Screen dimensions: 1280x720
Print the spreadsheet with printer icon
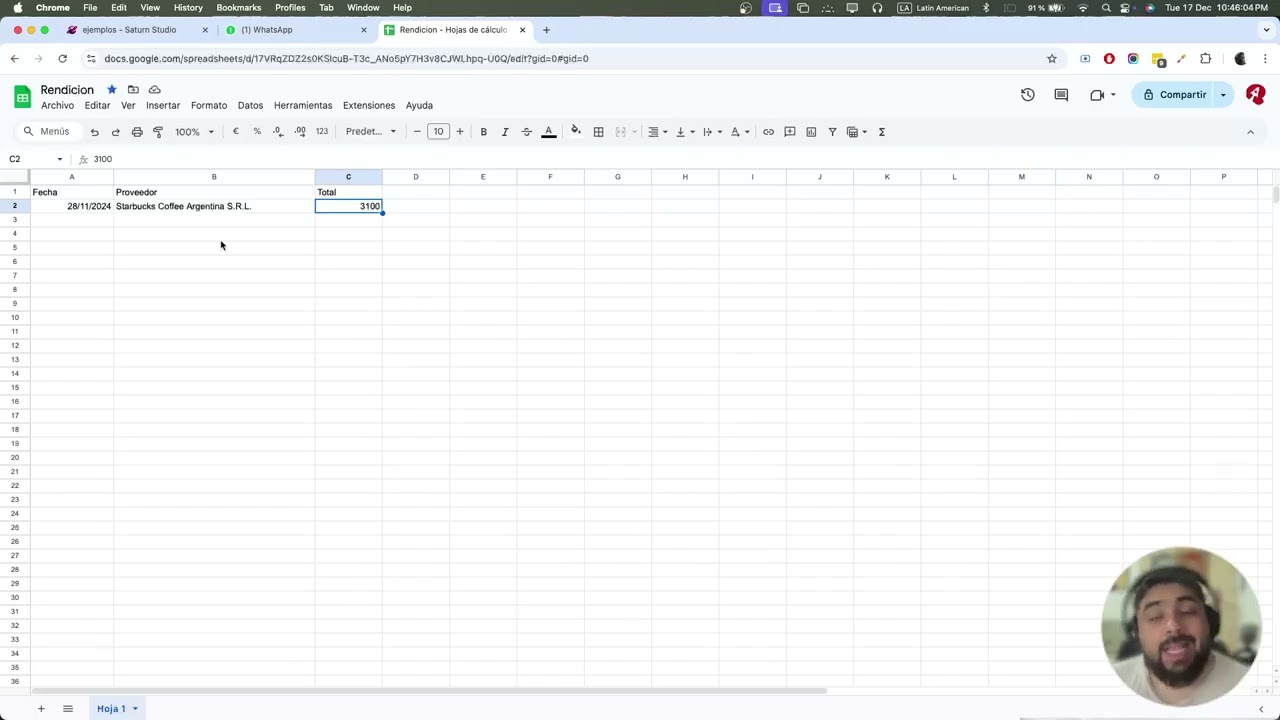tap(137, 132)
